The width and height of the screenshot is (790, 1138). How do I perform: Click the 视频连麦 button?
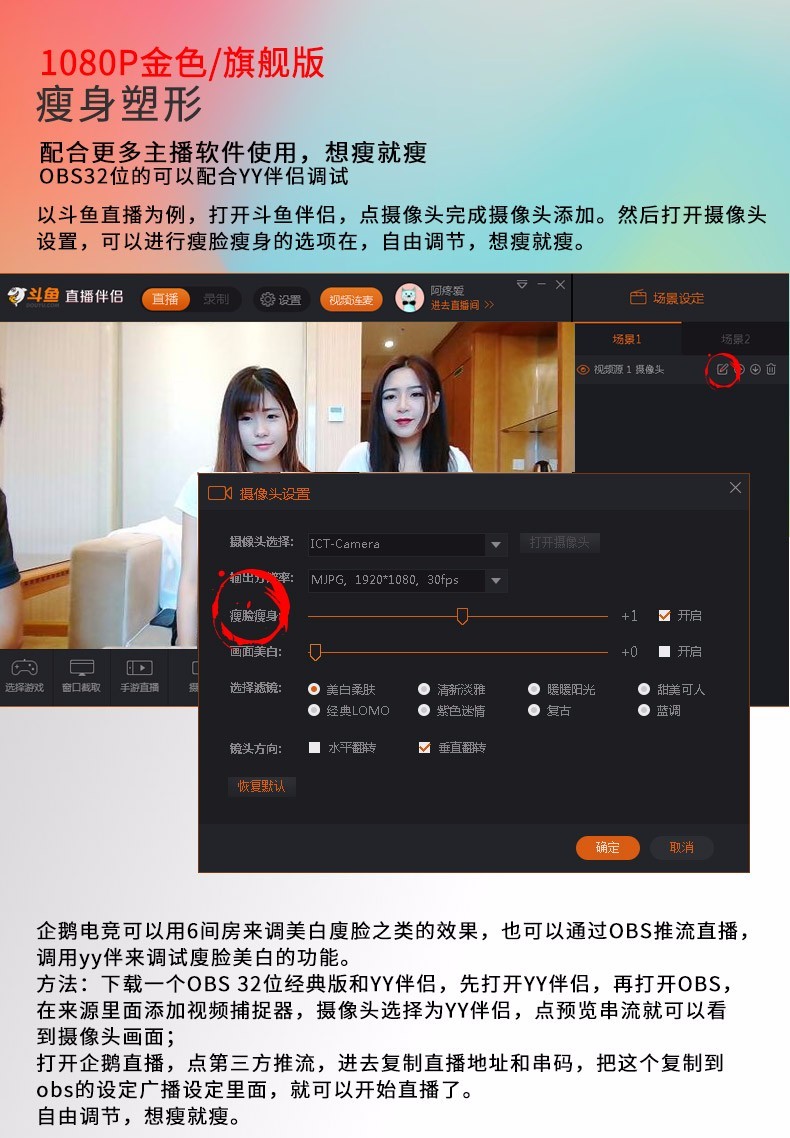(351, 299)
